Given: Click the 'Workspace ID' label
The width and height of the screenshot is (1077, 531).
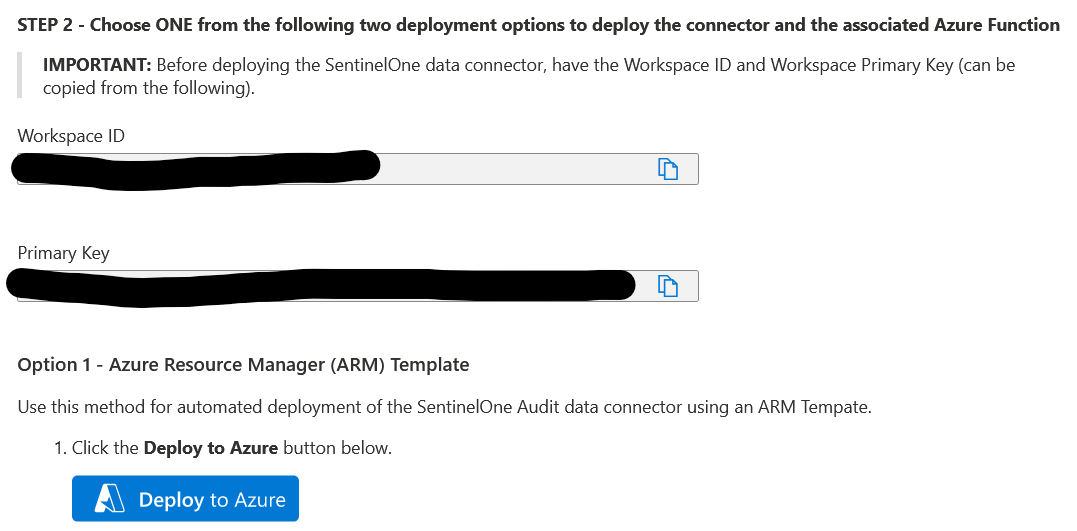Looking at the screenshot, I should click(x=71, y=136).
